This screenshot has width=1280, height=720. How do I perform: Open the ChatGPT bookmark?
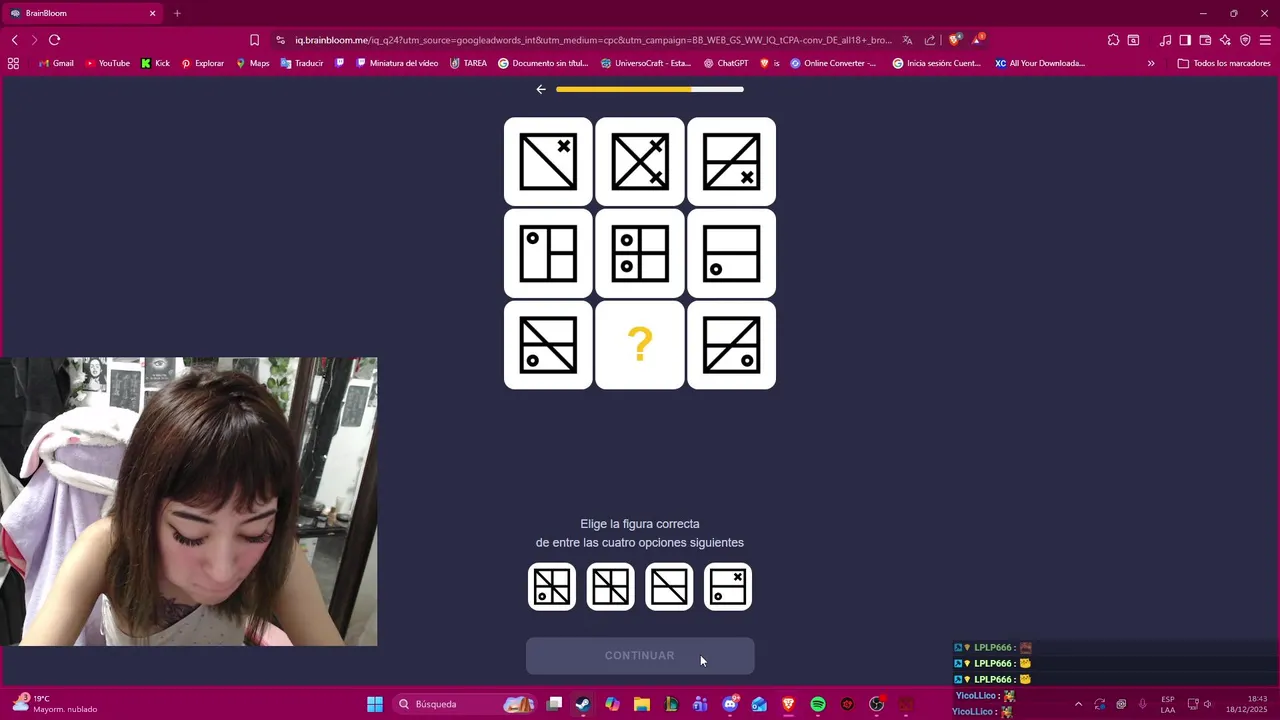coord(725,63)
